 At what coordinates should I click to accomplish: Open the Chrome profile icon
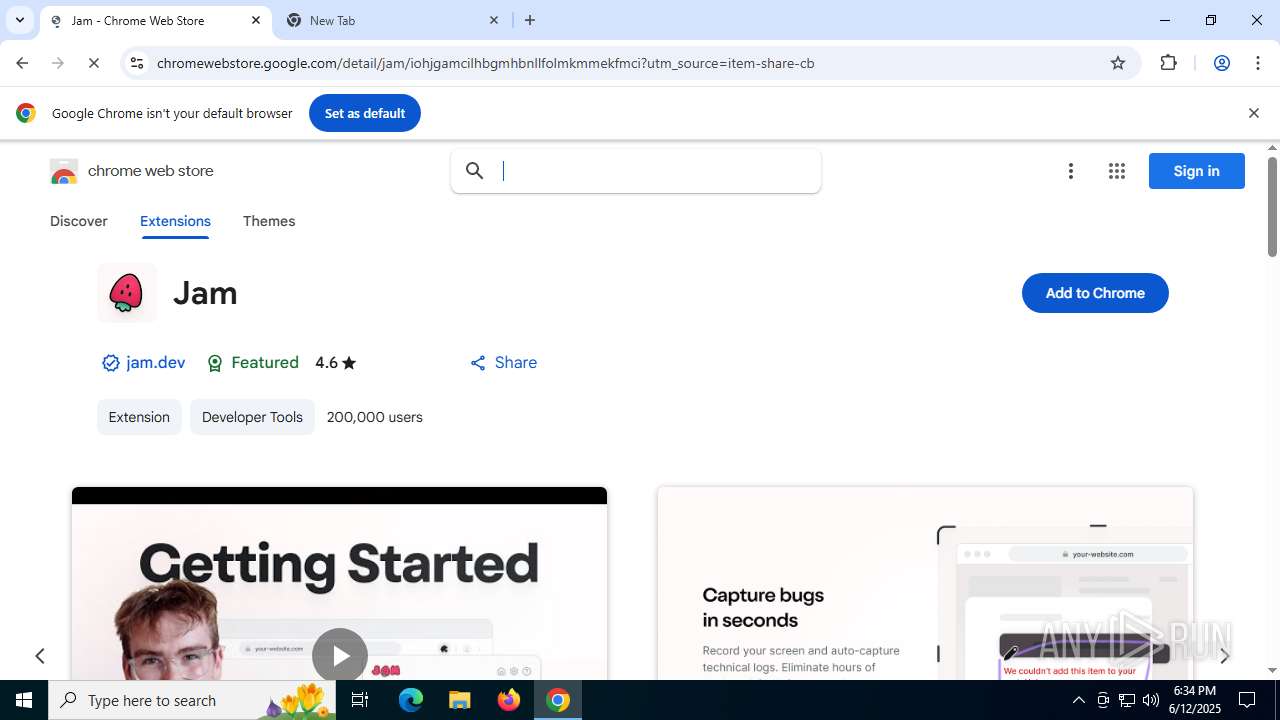[1222, 63]
